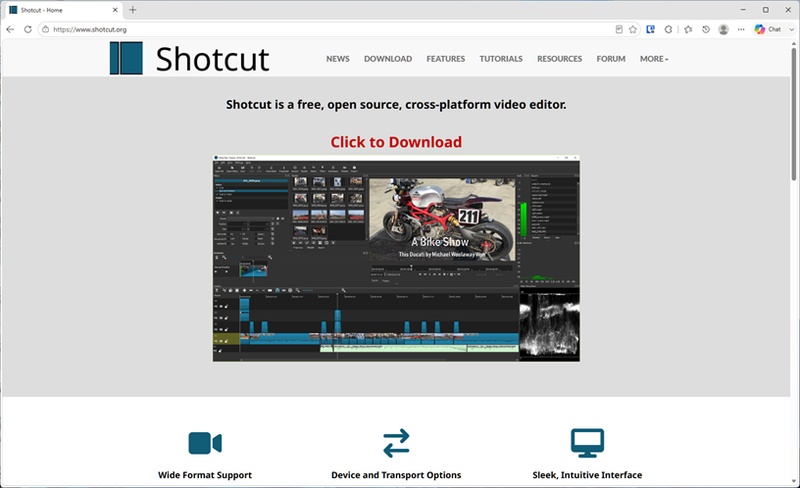Reload the page with the refresh icon

point(28,29)
